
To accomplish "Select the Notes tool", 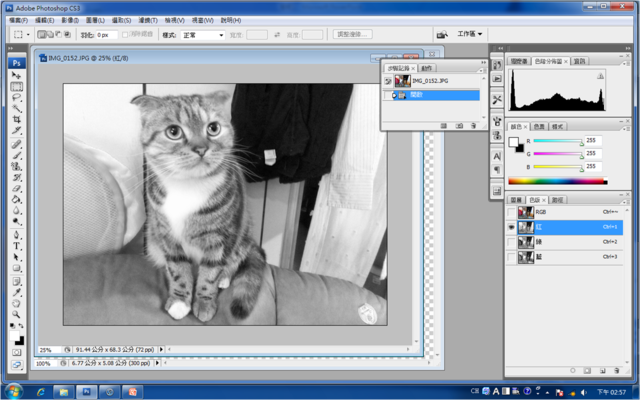I will coord(16,282).
